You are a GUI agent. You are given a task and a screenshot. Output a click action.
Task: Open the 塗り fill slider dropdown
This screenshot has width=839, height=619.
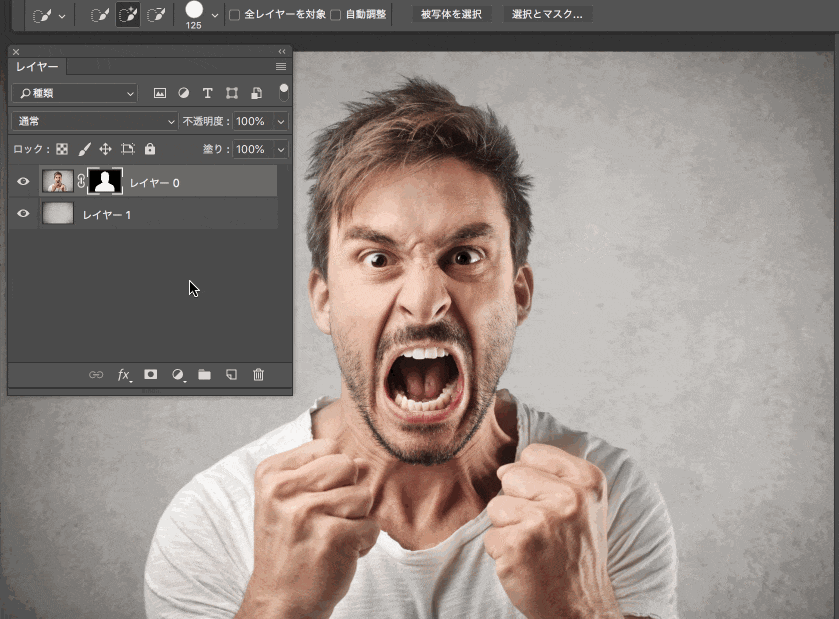coord(281,149)
